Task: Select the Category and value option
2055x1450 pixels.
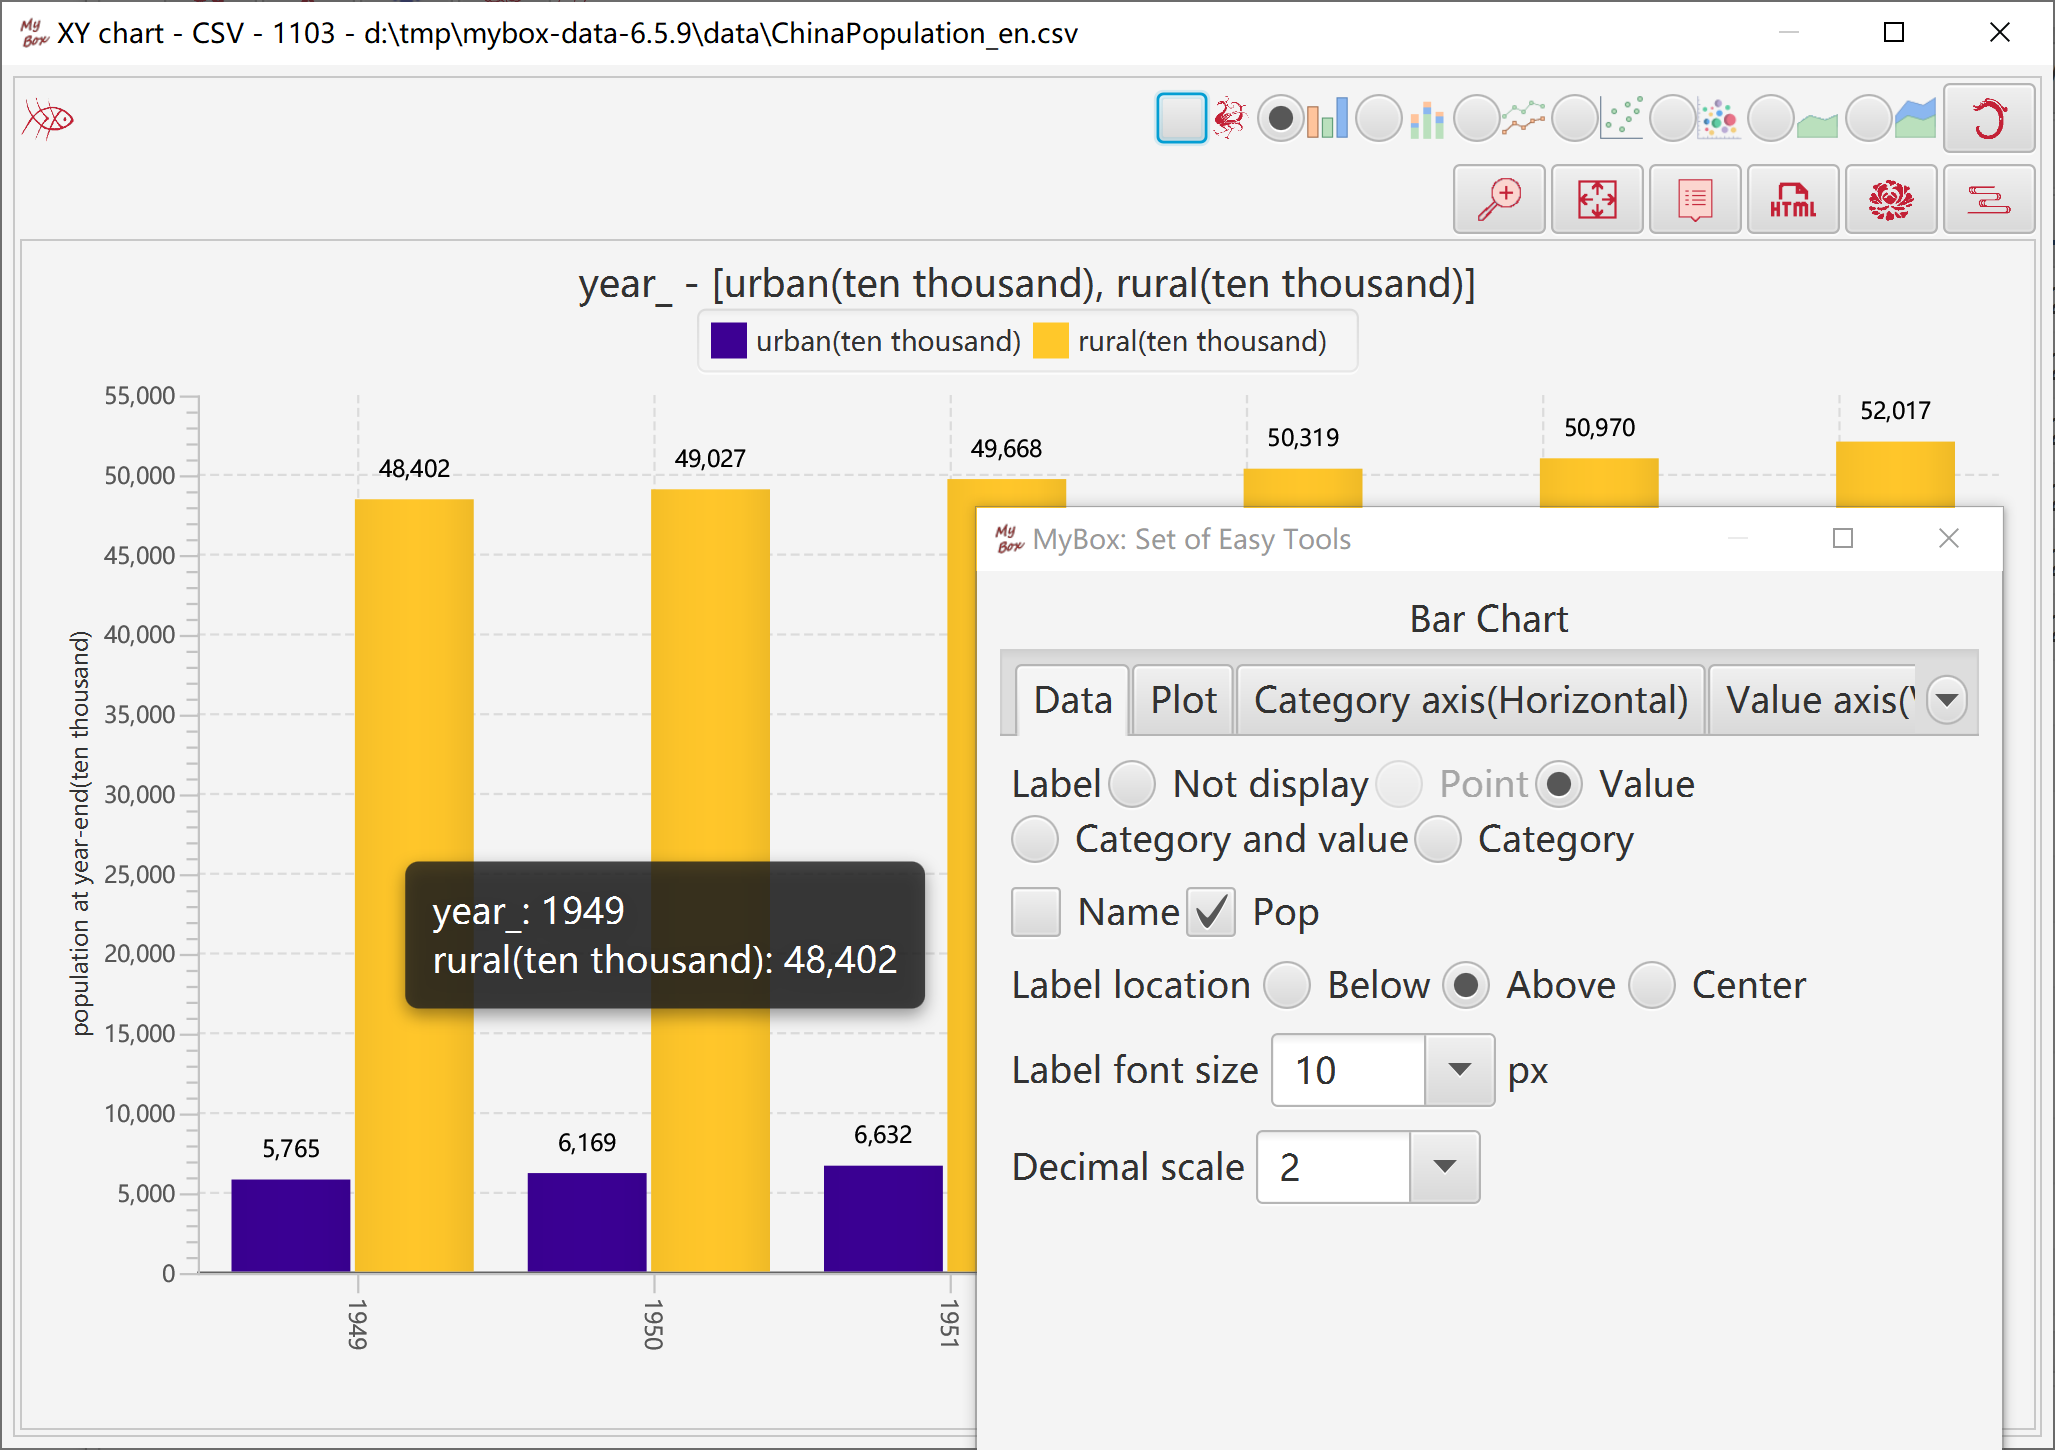Action: tap(1035, 839)
